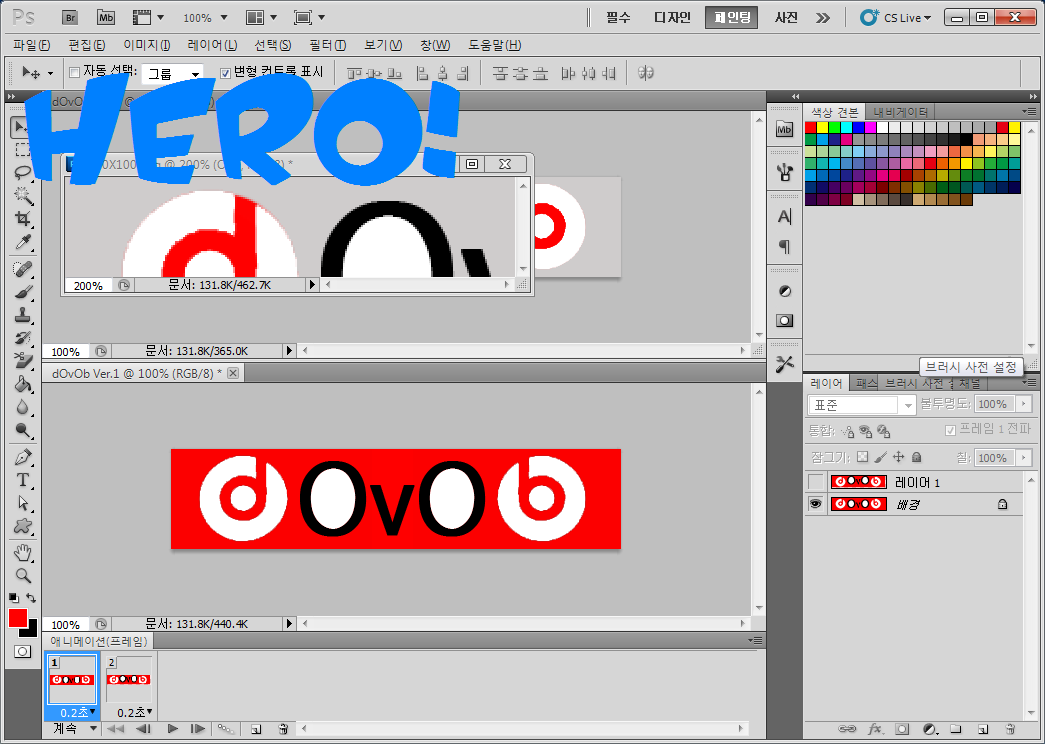The height and width of the screenshot is (744, 1045).
Task: Select the Paint Bucket tool
Action: [23, 384]
